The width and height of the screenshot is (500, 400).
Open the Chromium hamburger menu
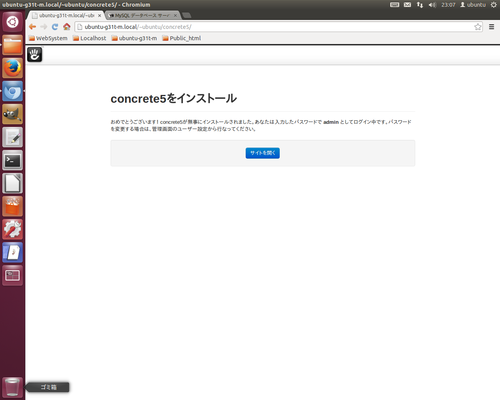coord(491,27)
